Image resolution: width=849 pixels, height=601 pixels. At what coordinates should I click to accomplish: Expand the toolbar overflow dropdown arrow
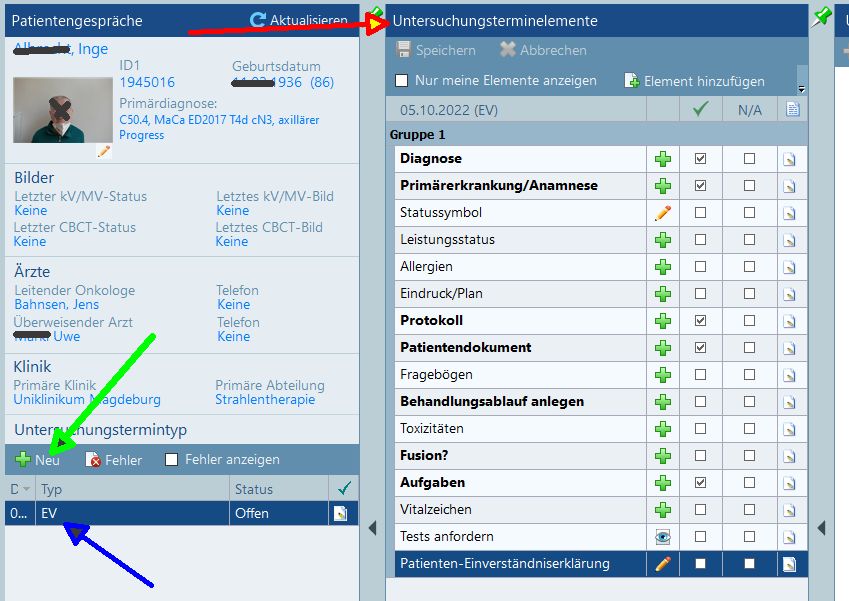pos(801,90)
